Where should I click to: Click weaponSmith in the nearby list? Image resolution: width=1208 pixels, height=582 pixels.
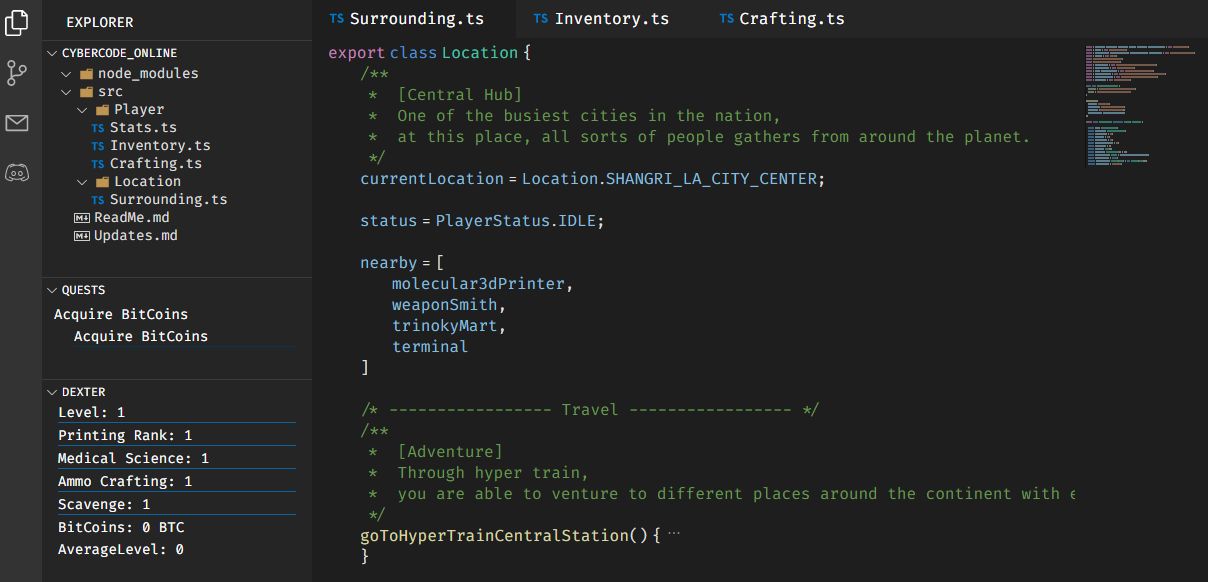[x=448, y=304]
